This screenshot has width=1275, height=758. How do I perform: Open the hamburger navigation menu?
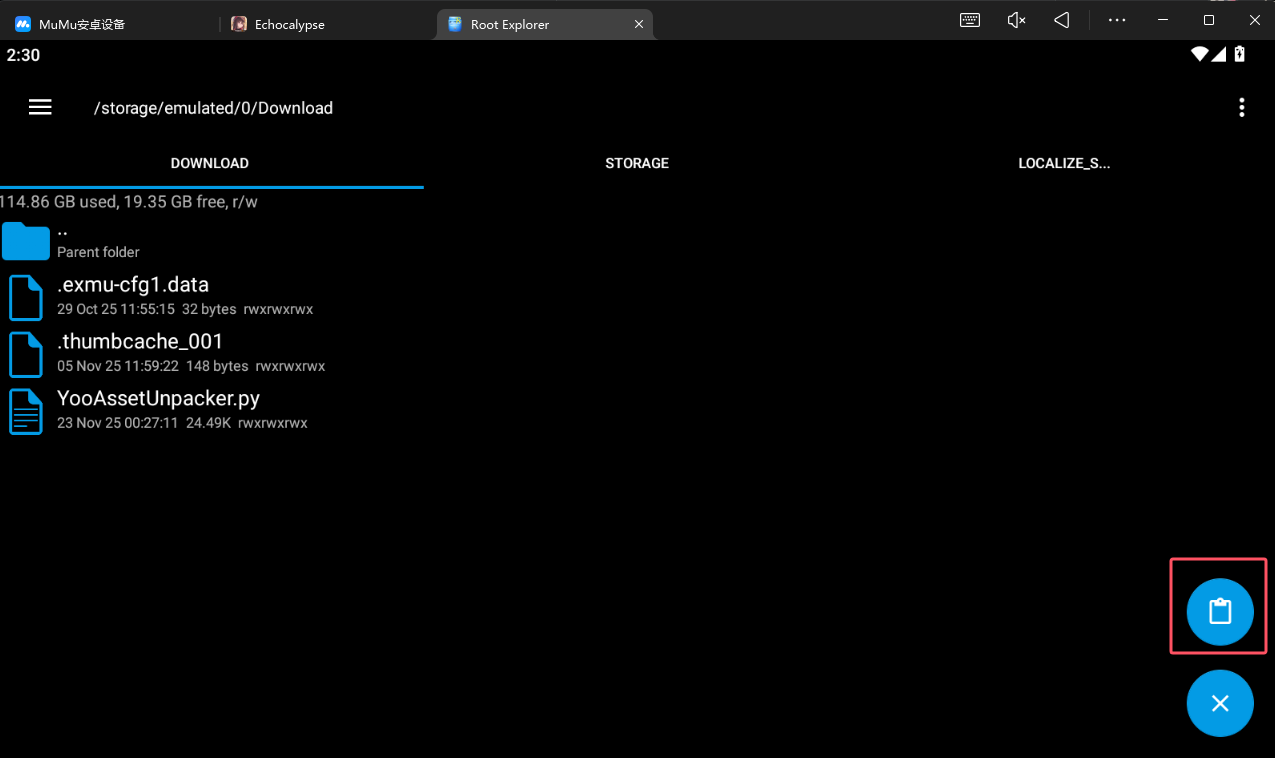(40, 107)
